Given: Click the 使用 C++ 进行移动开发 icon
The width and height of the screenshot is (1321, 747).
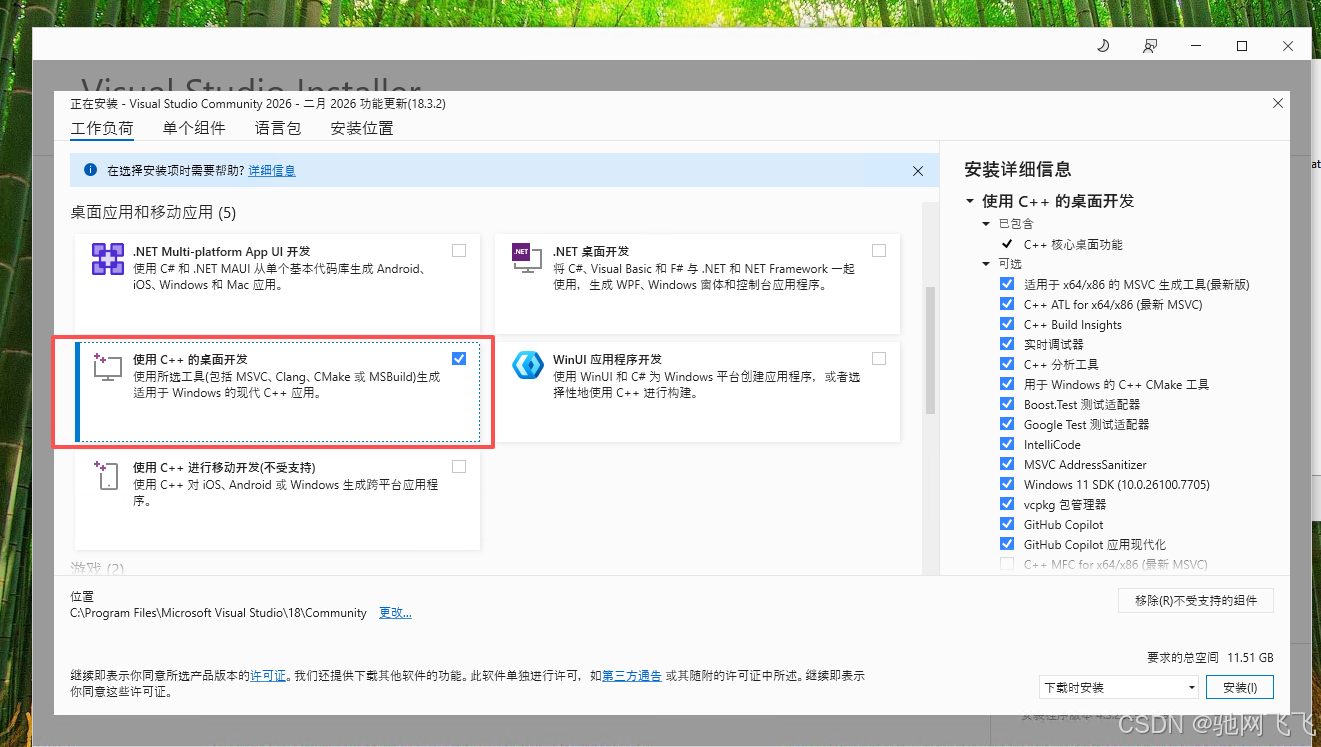Looking at the screenshot, I should [107, 474].
